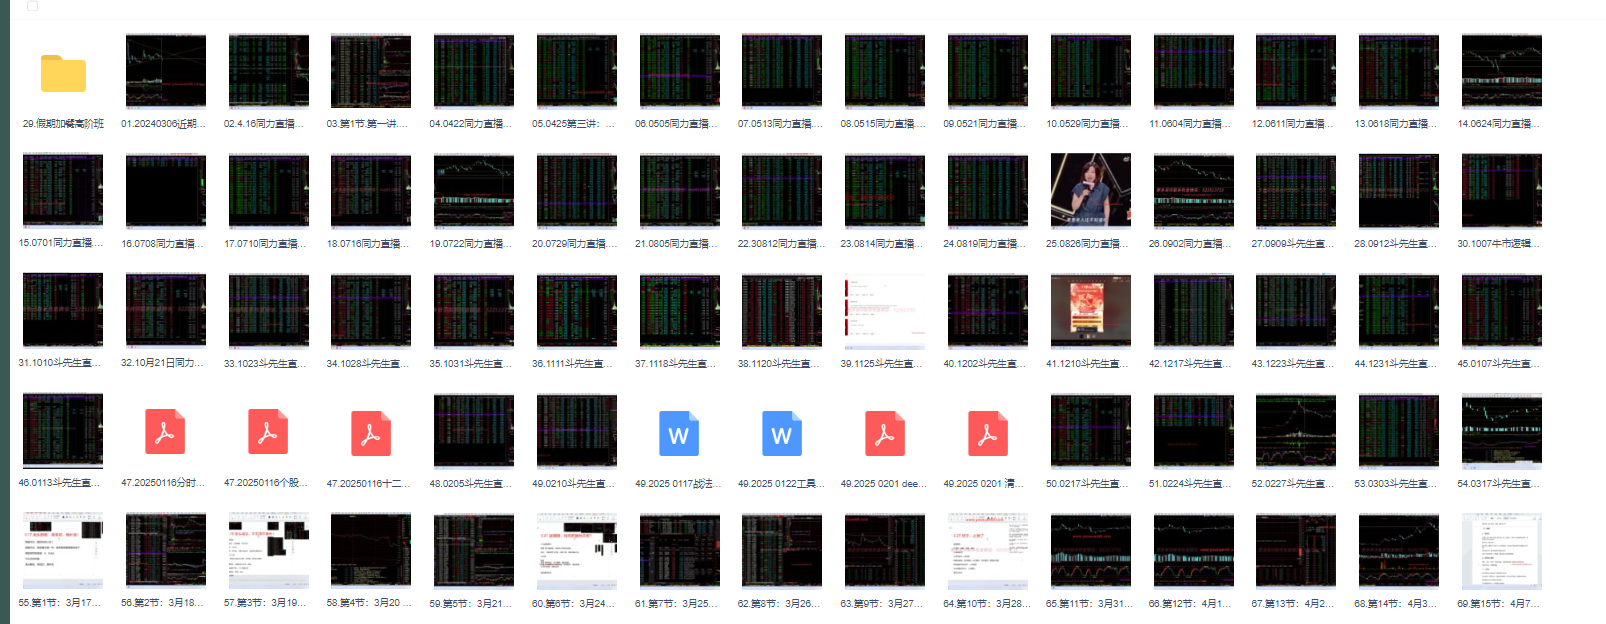1606x624 pixels.
Task: Open video 14.0624同力直播 thumbnail
Action: 1501,71
